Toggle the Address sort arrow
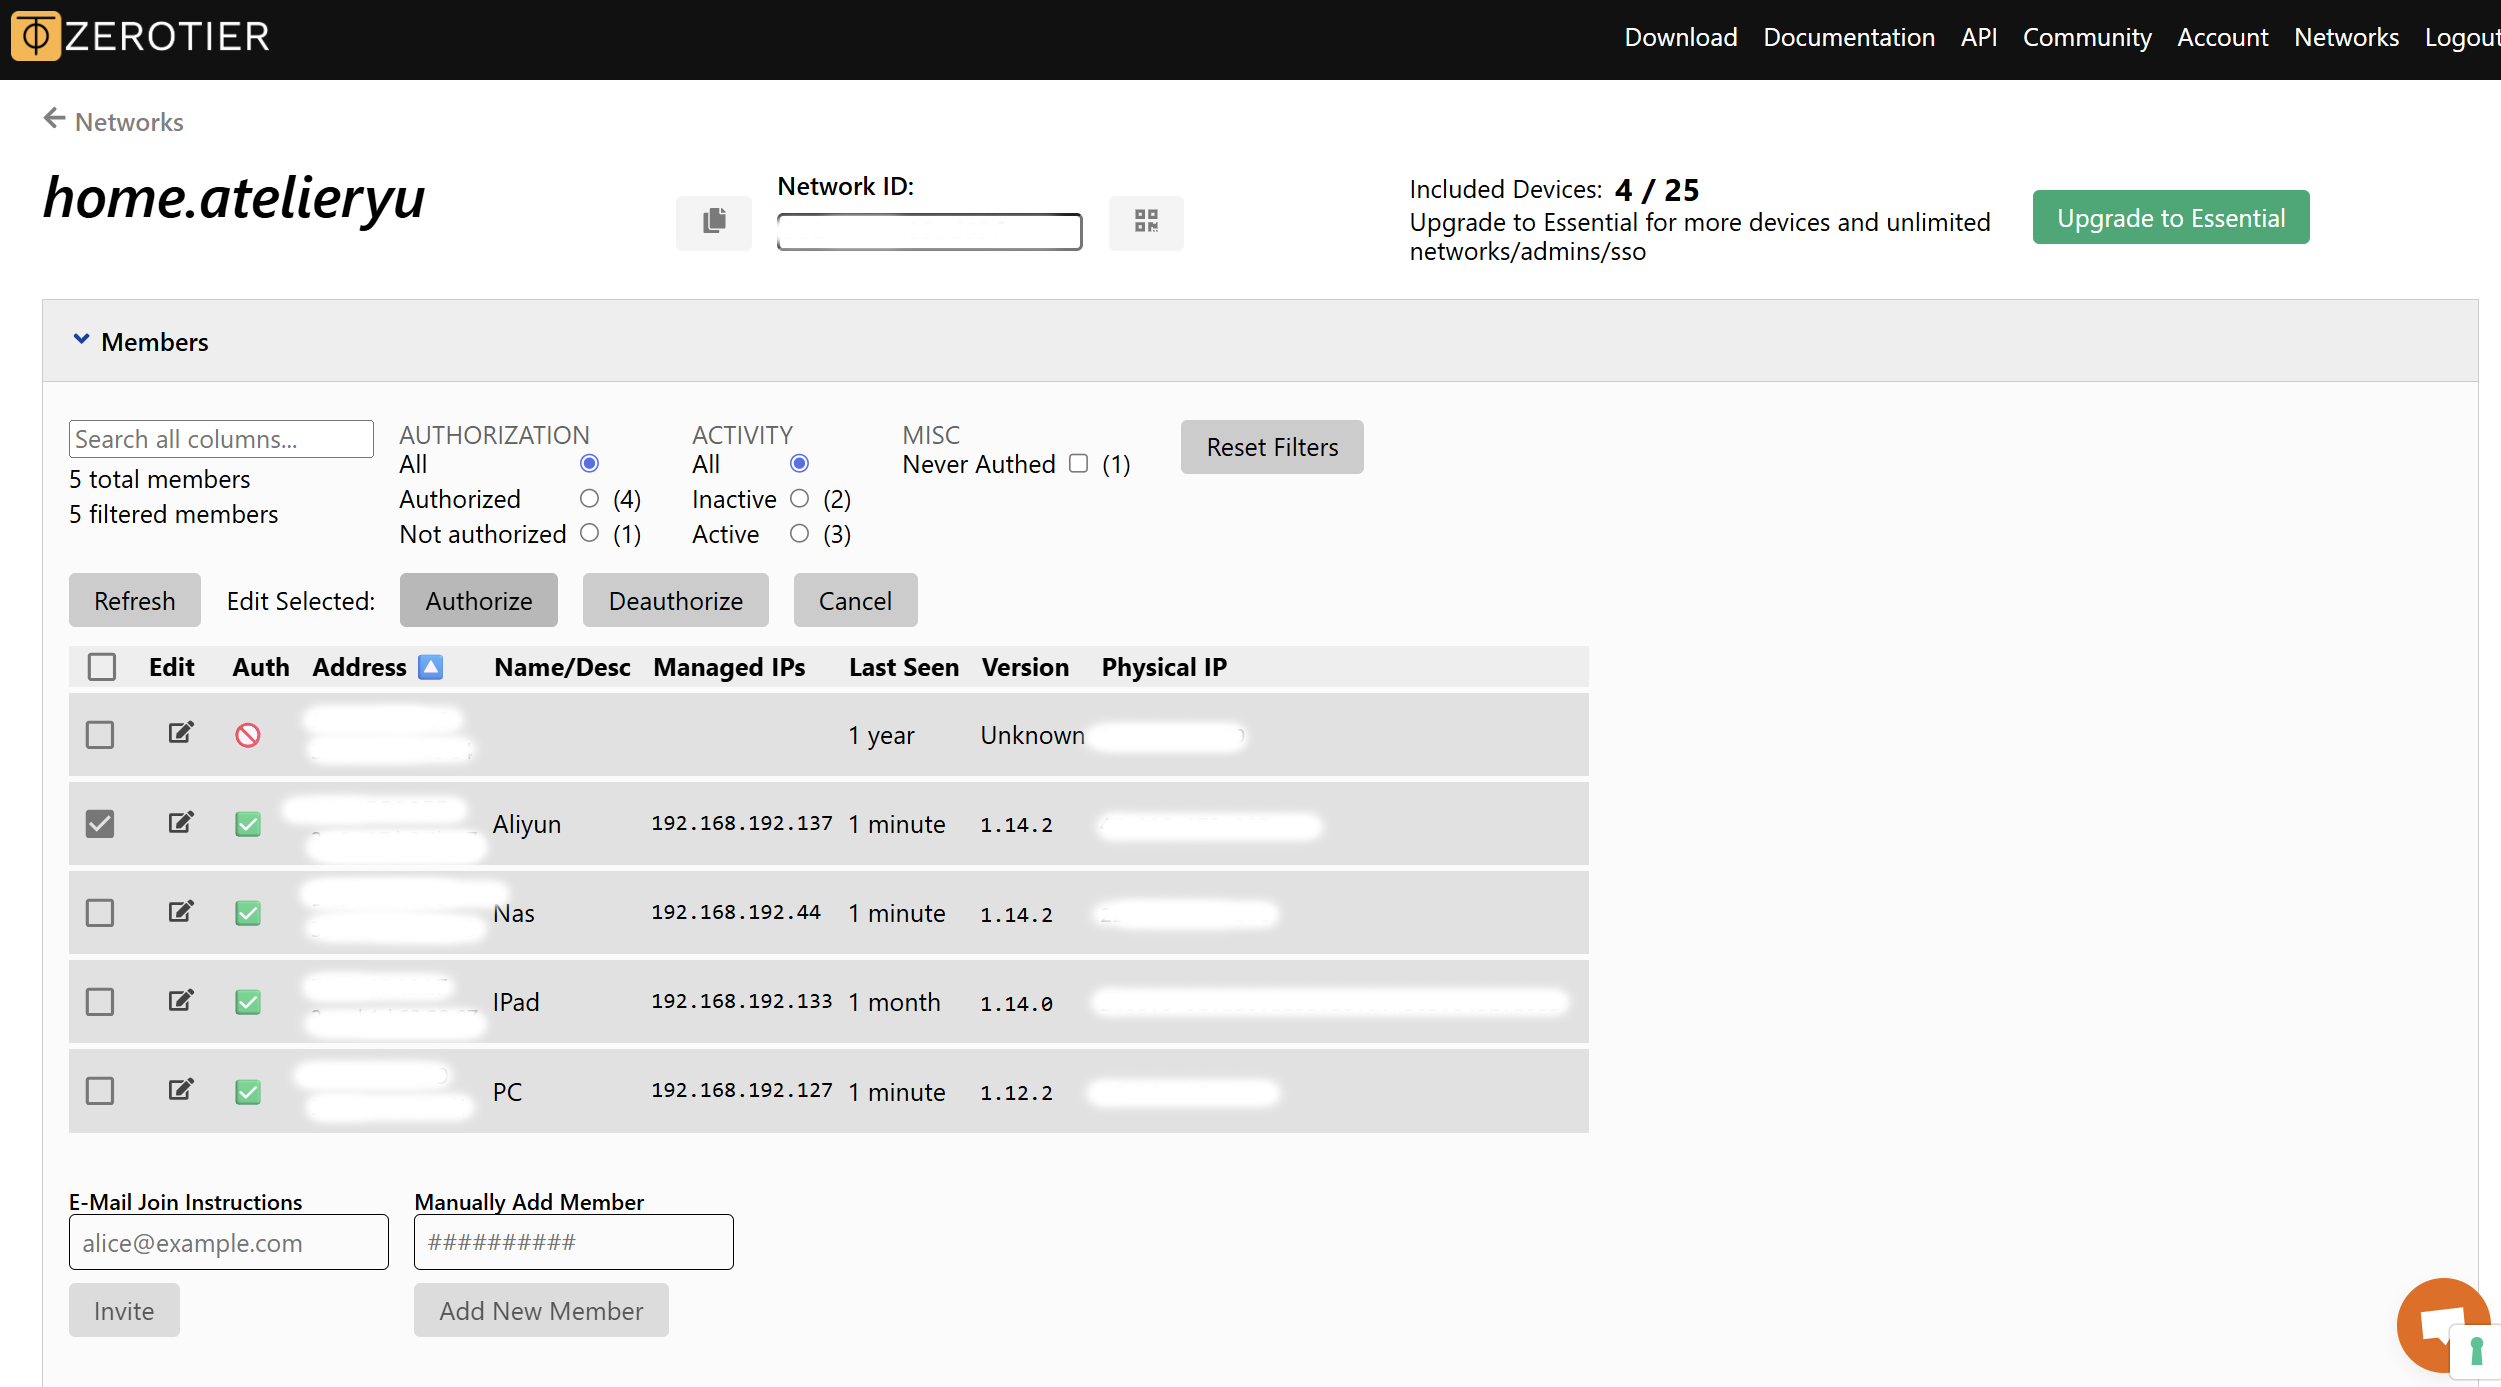 [x=430, y=667]
